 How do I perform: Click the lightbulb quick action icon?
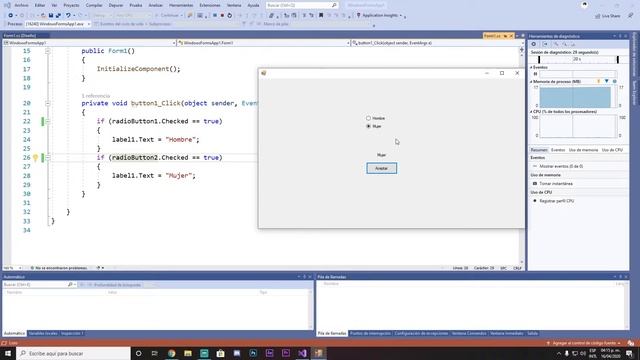pyautogui.click(x=36, y=158)
